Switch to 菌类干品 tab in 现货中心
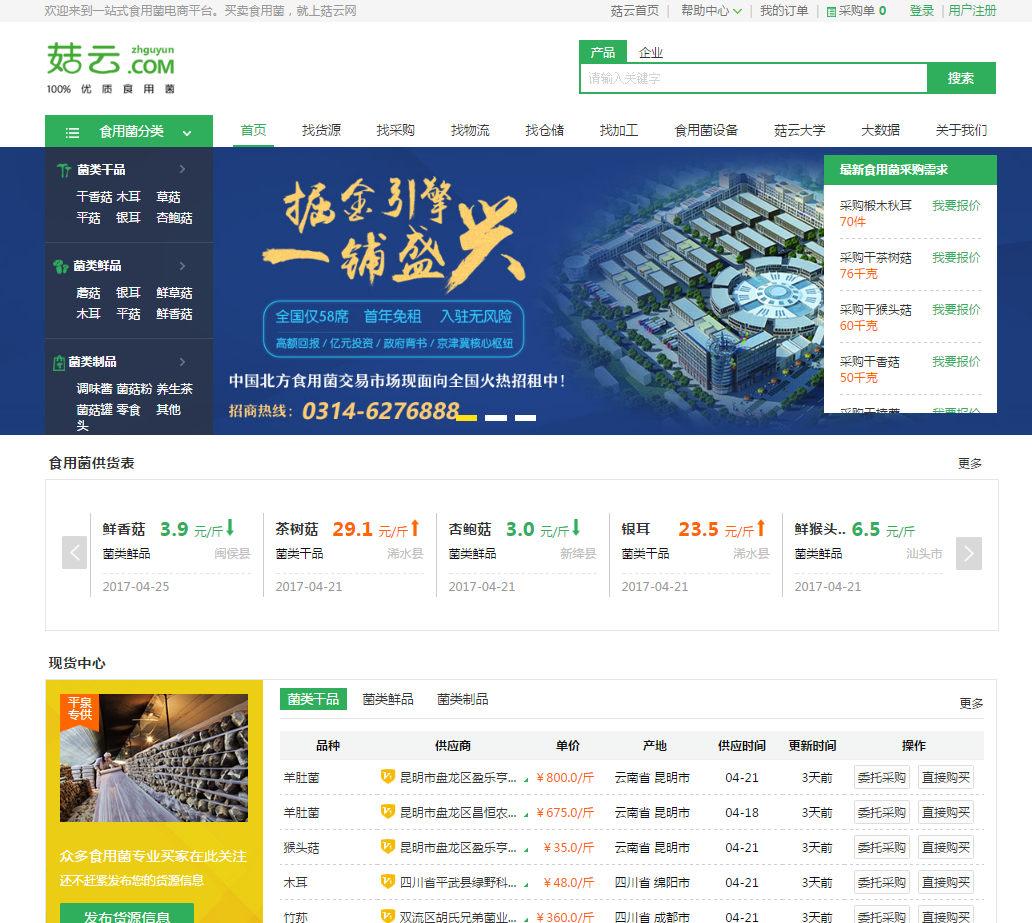1032x923 pixels. 313,699
